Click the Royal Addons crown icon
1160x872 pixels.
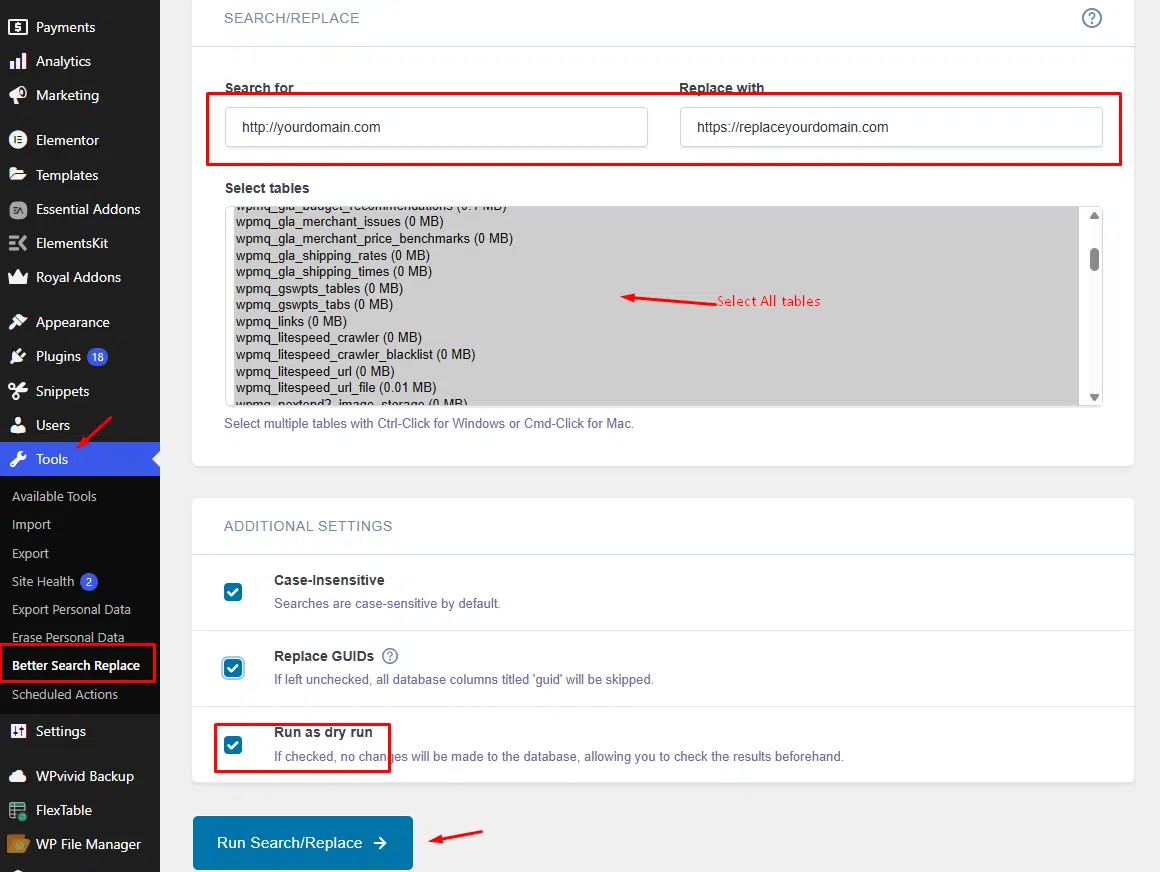tap(18, 277)
